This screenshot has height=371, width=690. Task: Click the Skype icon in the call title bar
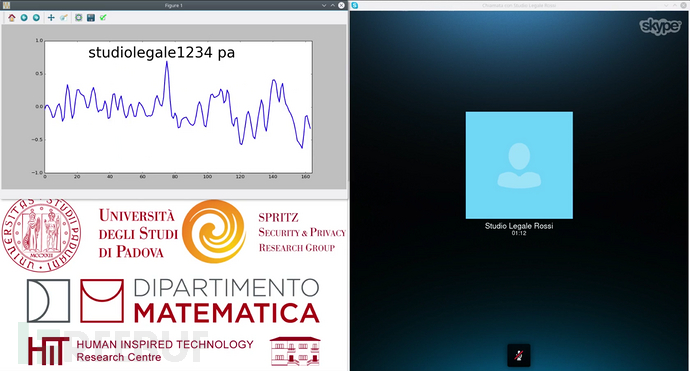[355, 5]
